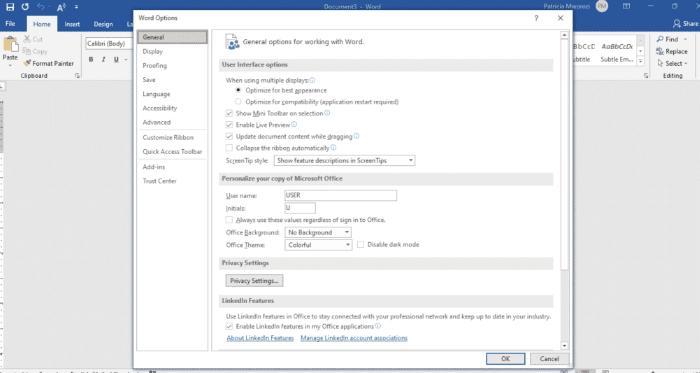This screenshot has height=373, width=700.
Task: Click info icon beside Enable LinkedIn features
Action: [378, 326]
